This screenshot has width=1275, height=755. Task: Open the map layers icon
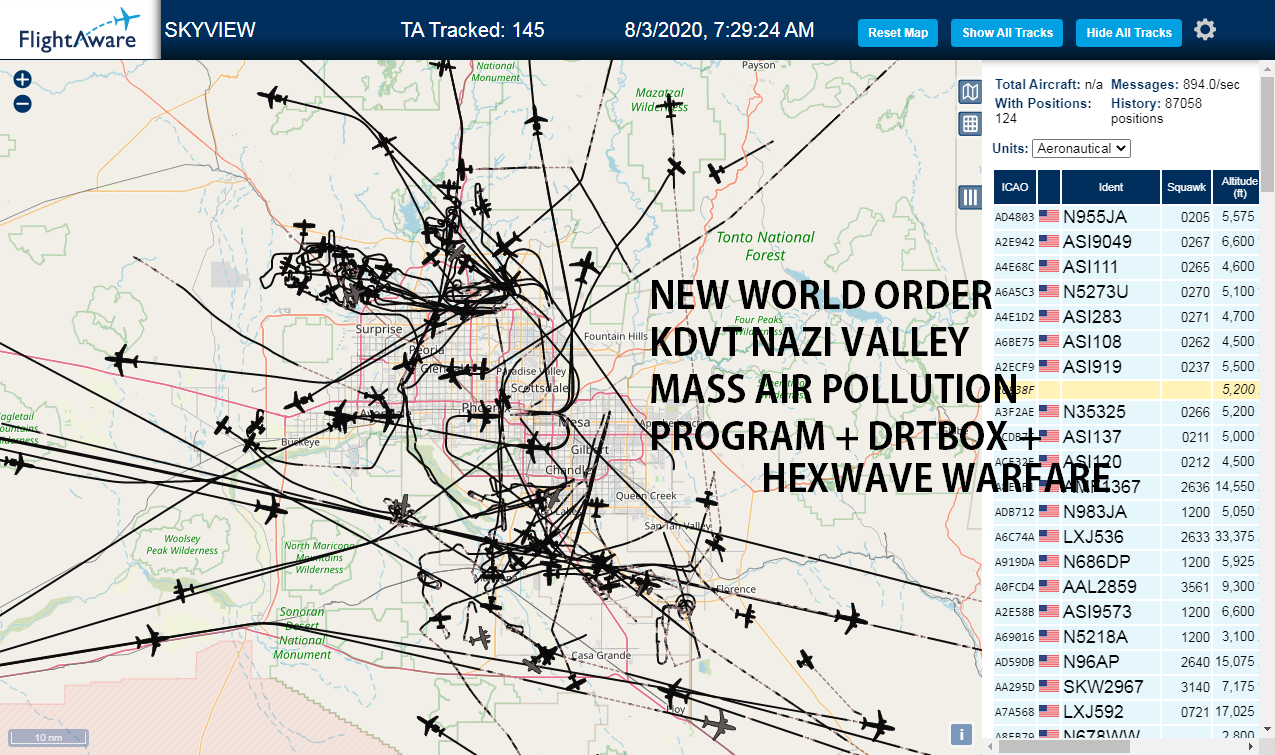tap(969, 93)
